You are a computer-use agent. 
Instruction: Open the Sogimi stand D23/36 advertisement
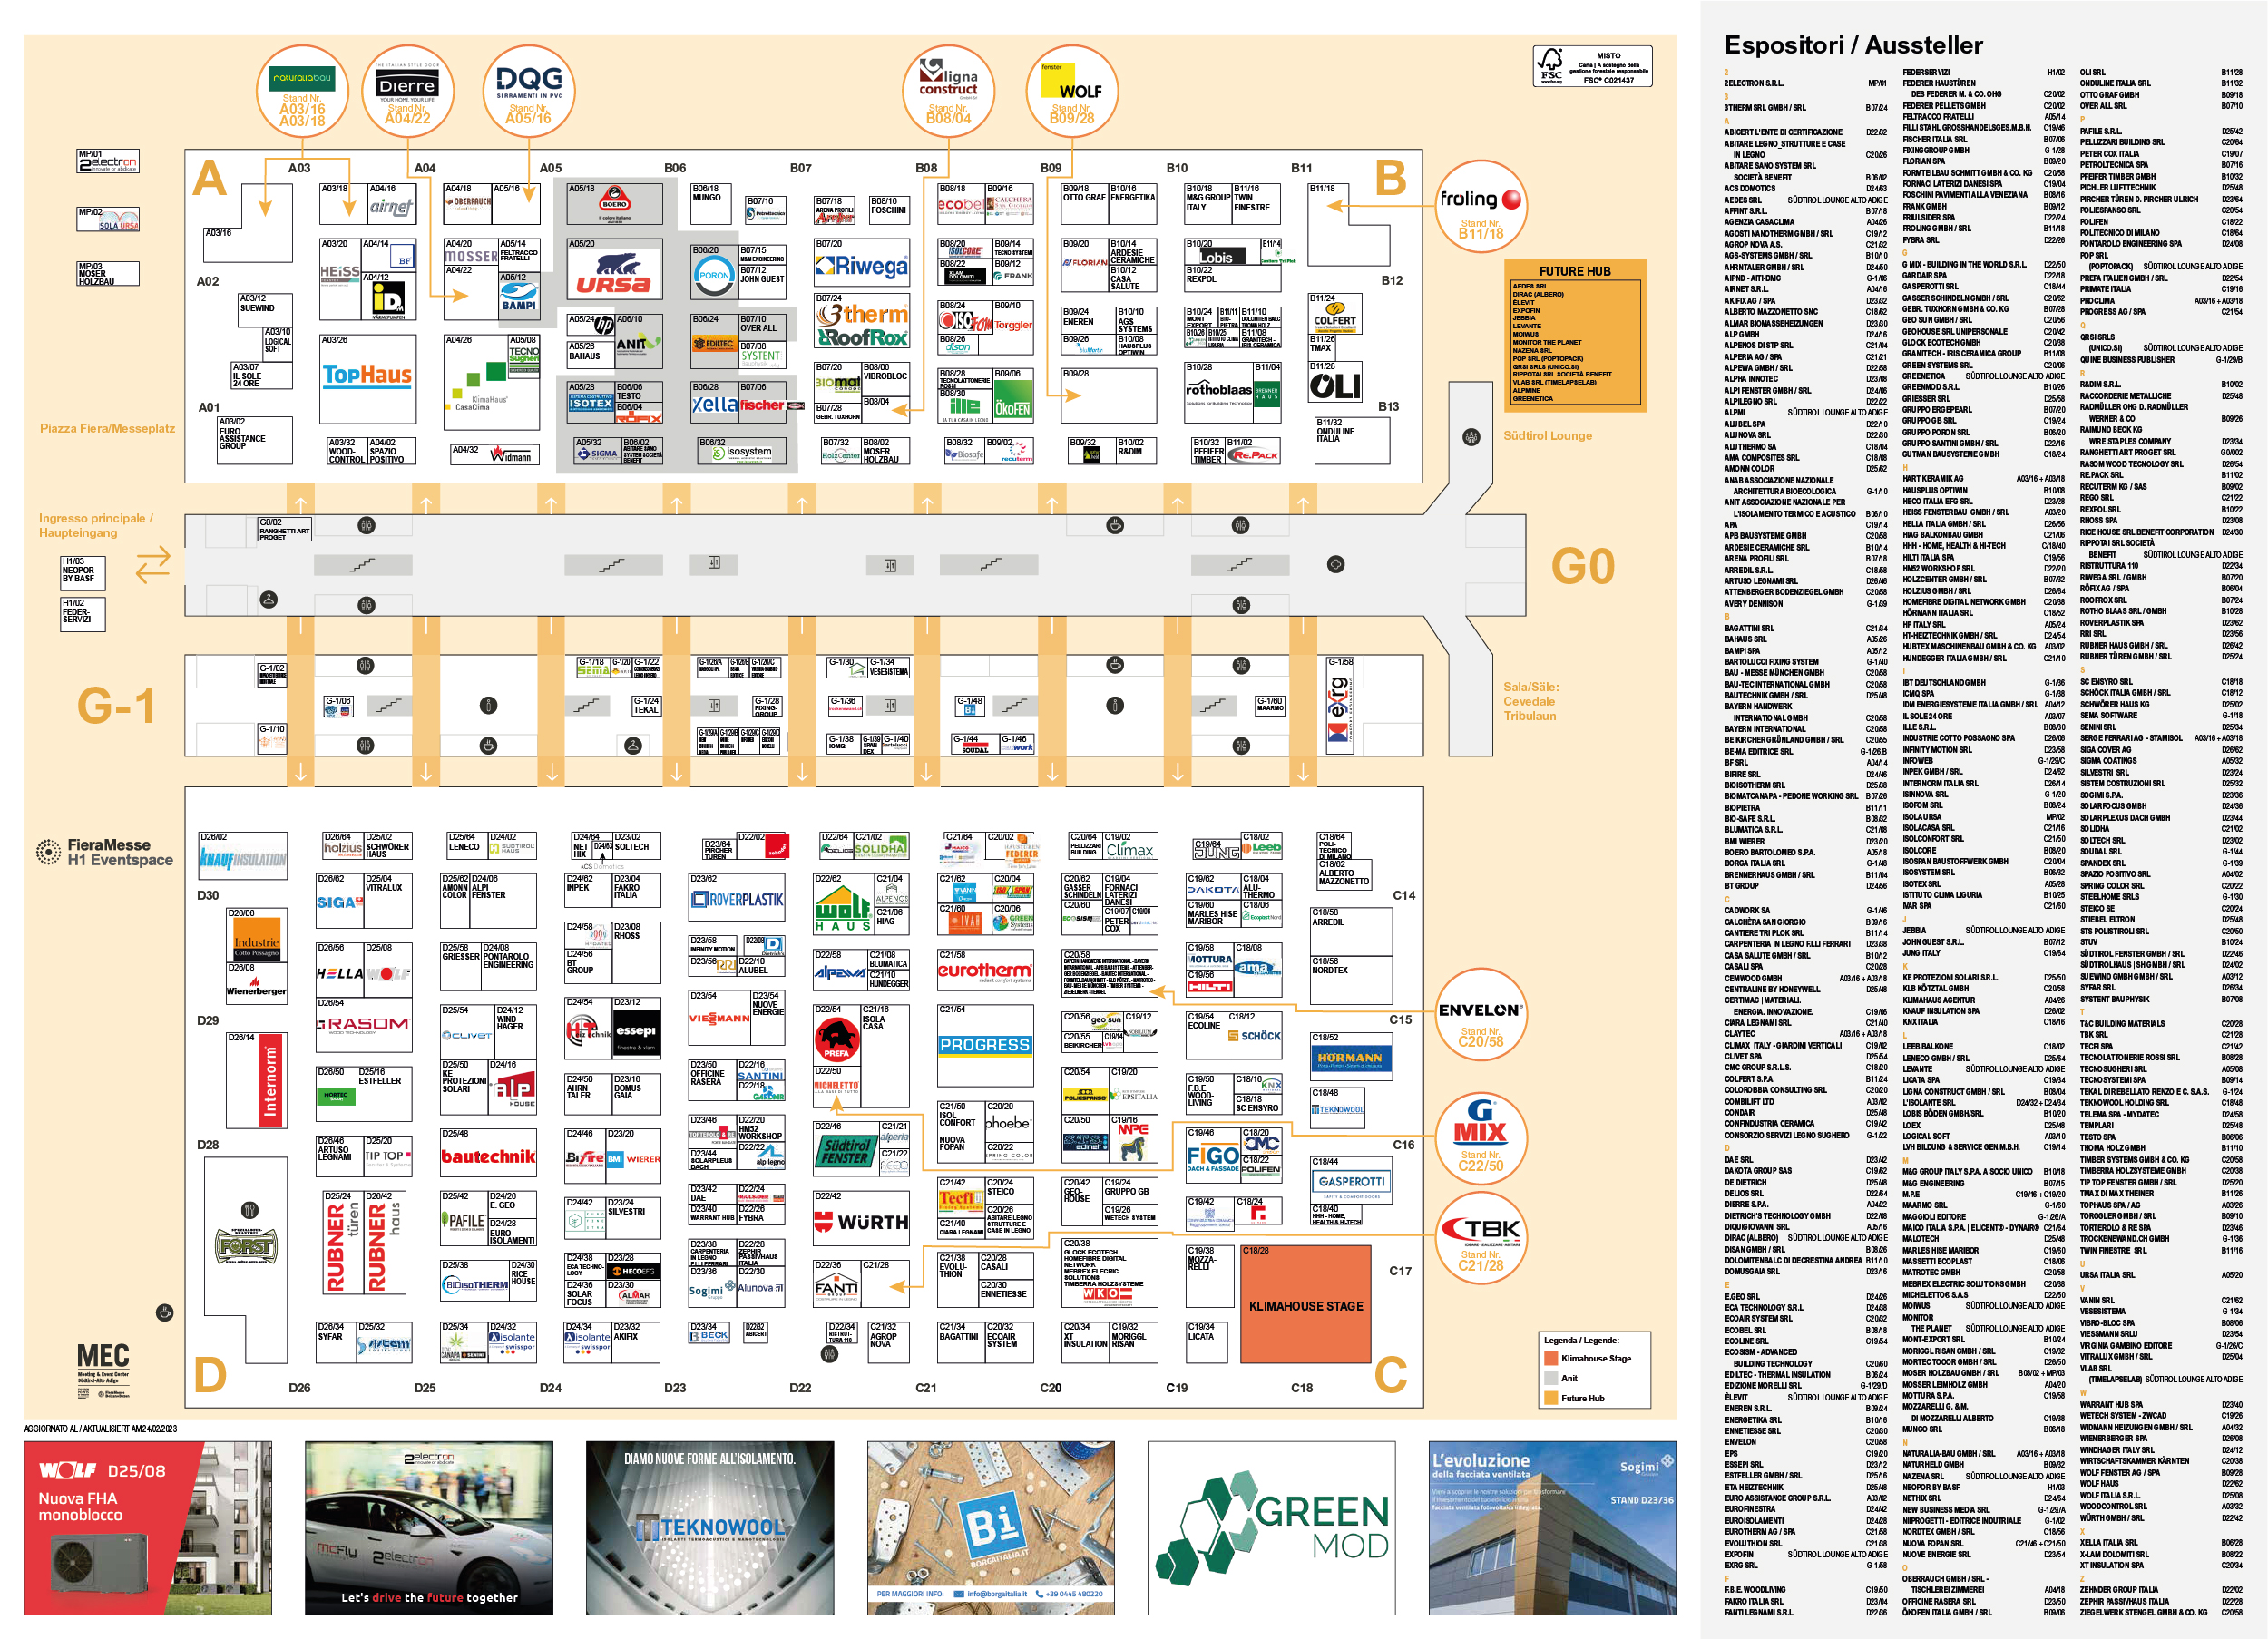pos(1552,1527)
